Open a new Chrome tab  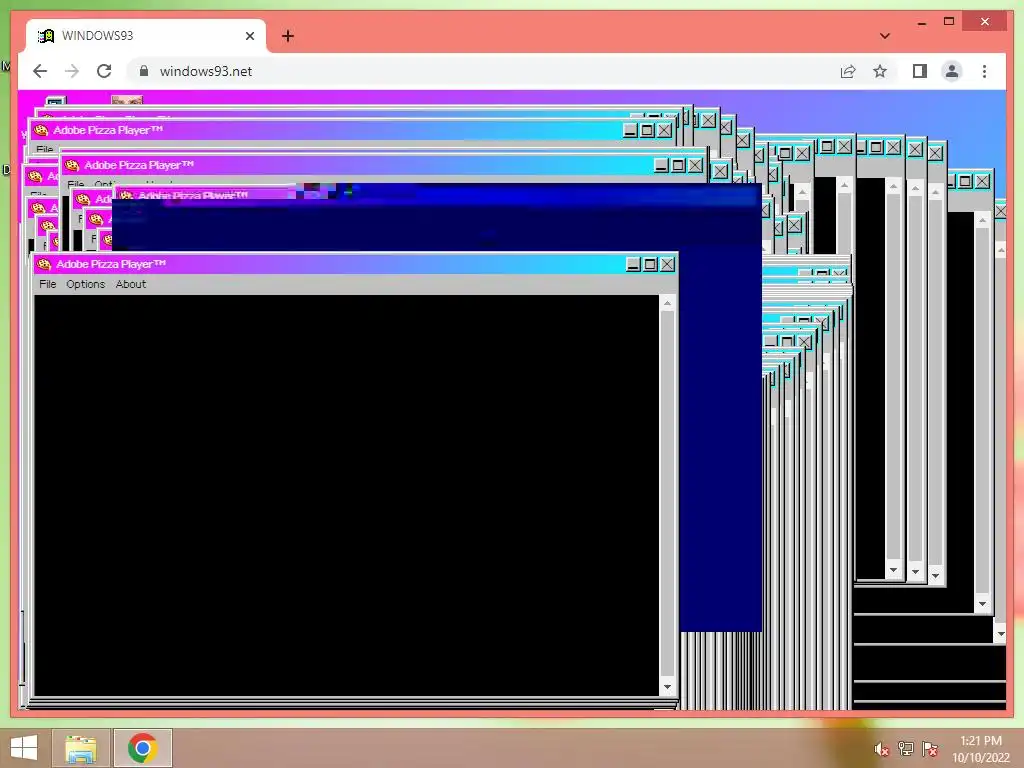coord(287,36)
